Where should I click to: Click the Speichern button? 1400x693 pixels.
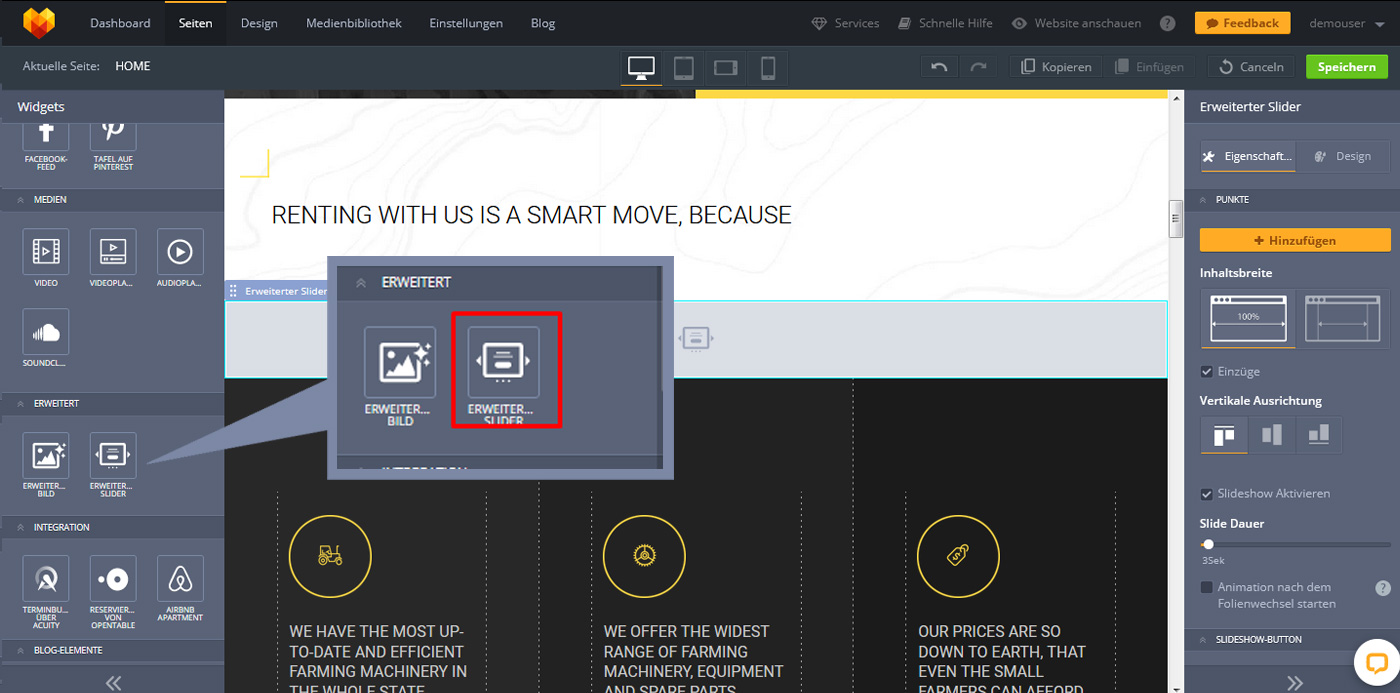coord(1346,67)
